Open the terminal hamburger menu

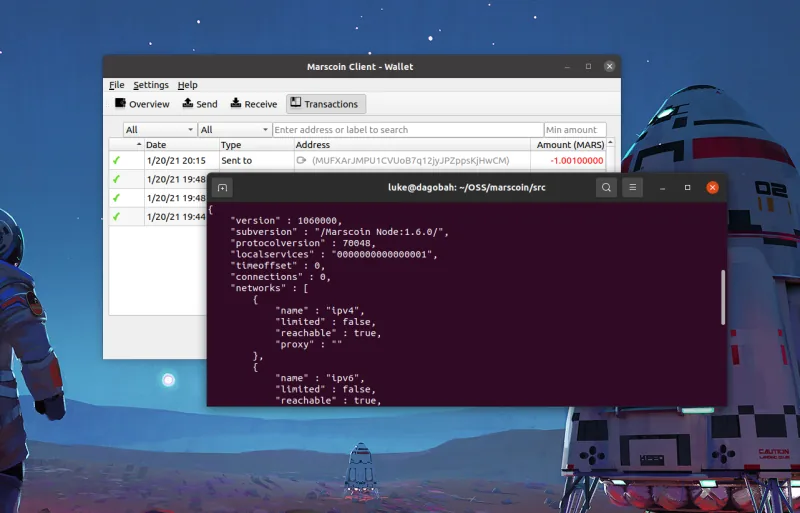[x=632, y=187]
